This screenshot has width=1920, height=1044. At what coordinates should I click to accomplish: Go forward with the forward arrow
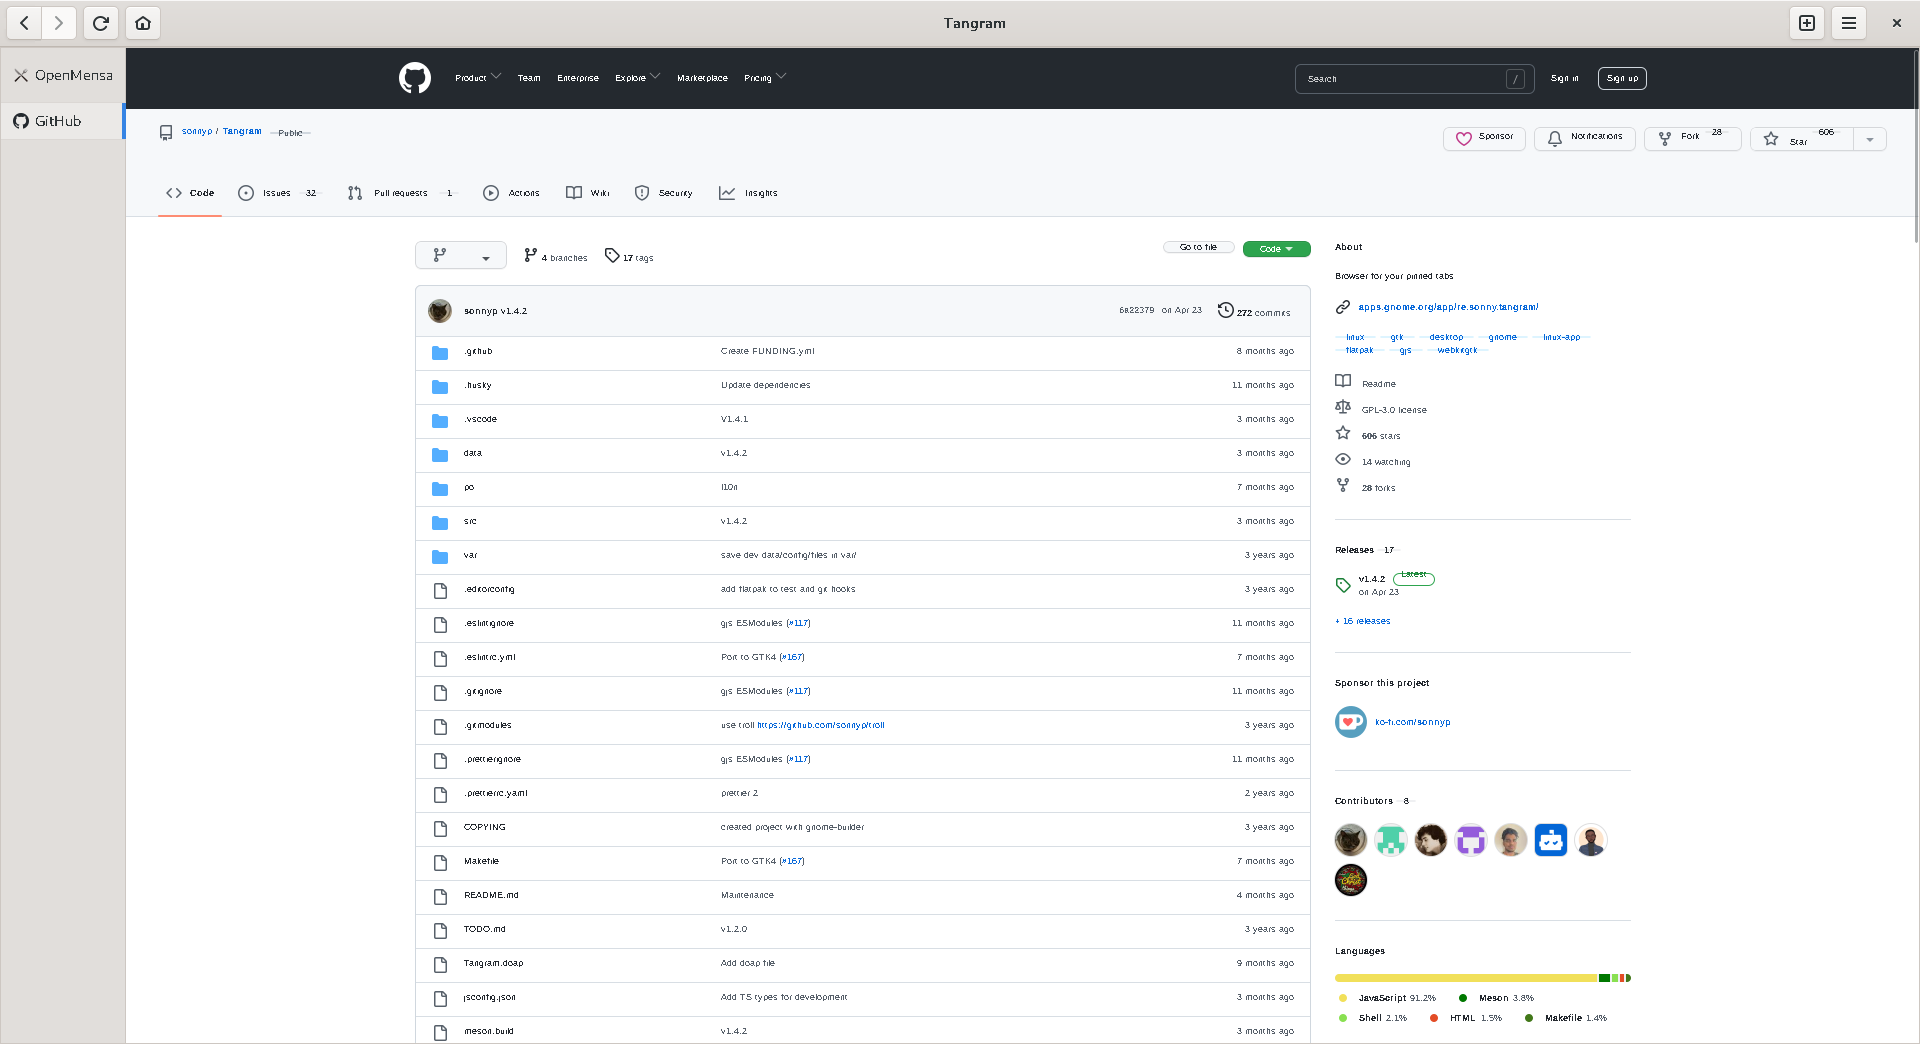pos(59,23)
